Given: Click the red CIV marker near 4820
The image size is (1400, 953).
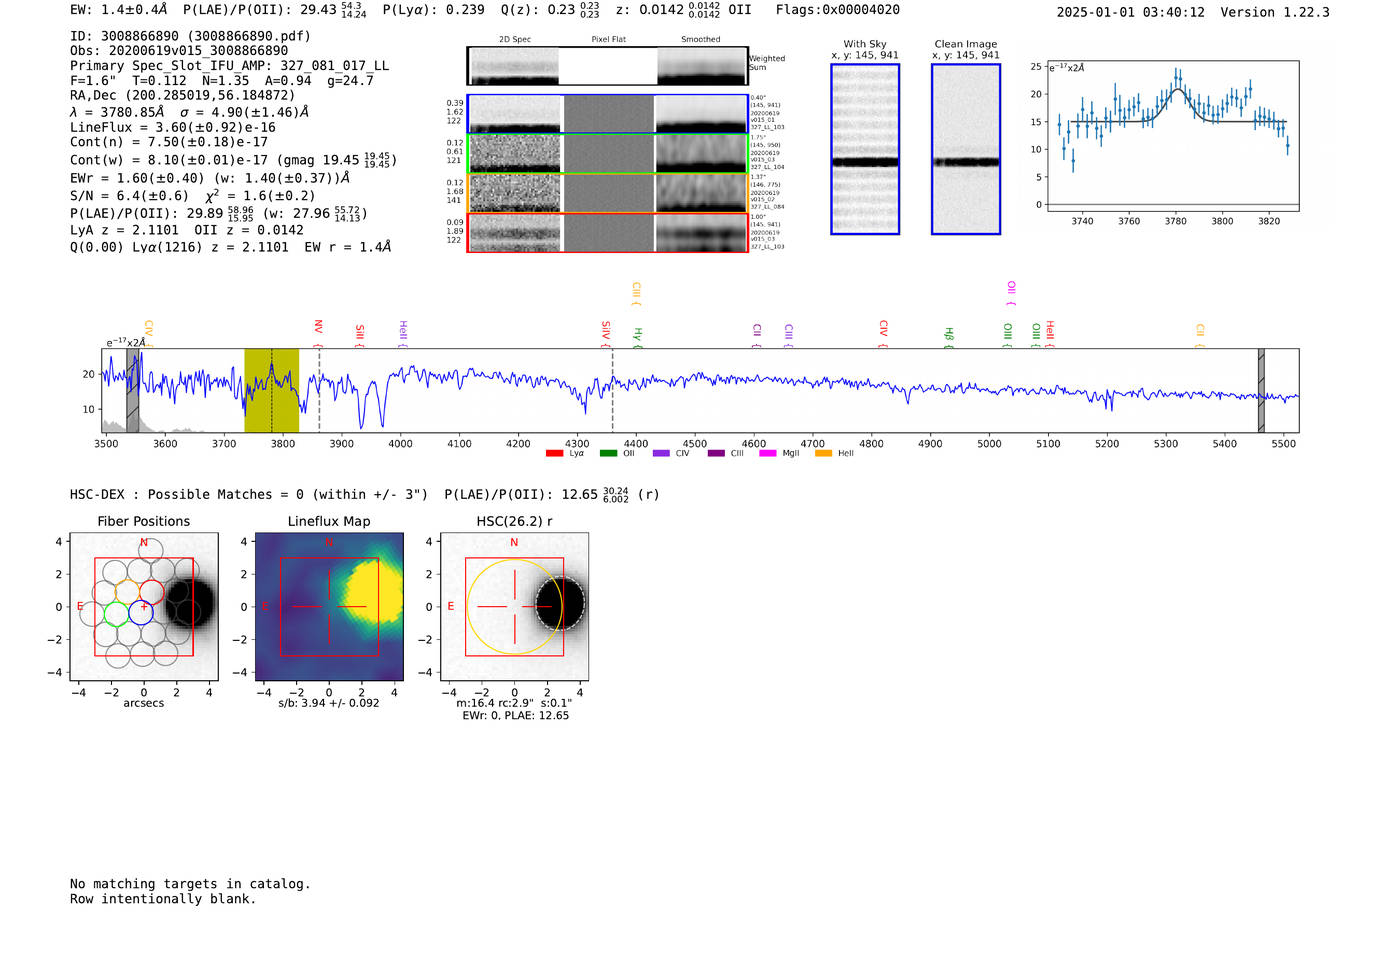Looking at the screenshot, I should coord(883,334).
